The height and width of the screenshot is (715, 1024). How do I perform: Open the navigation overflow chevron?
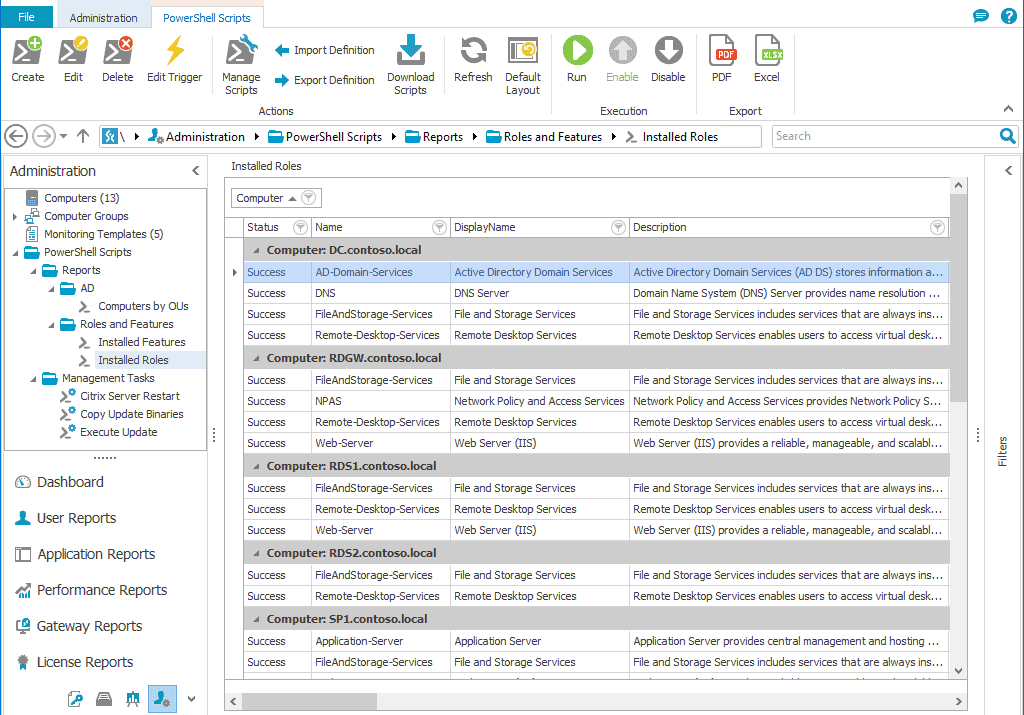tap(191, 699)
